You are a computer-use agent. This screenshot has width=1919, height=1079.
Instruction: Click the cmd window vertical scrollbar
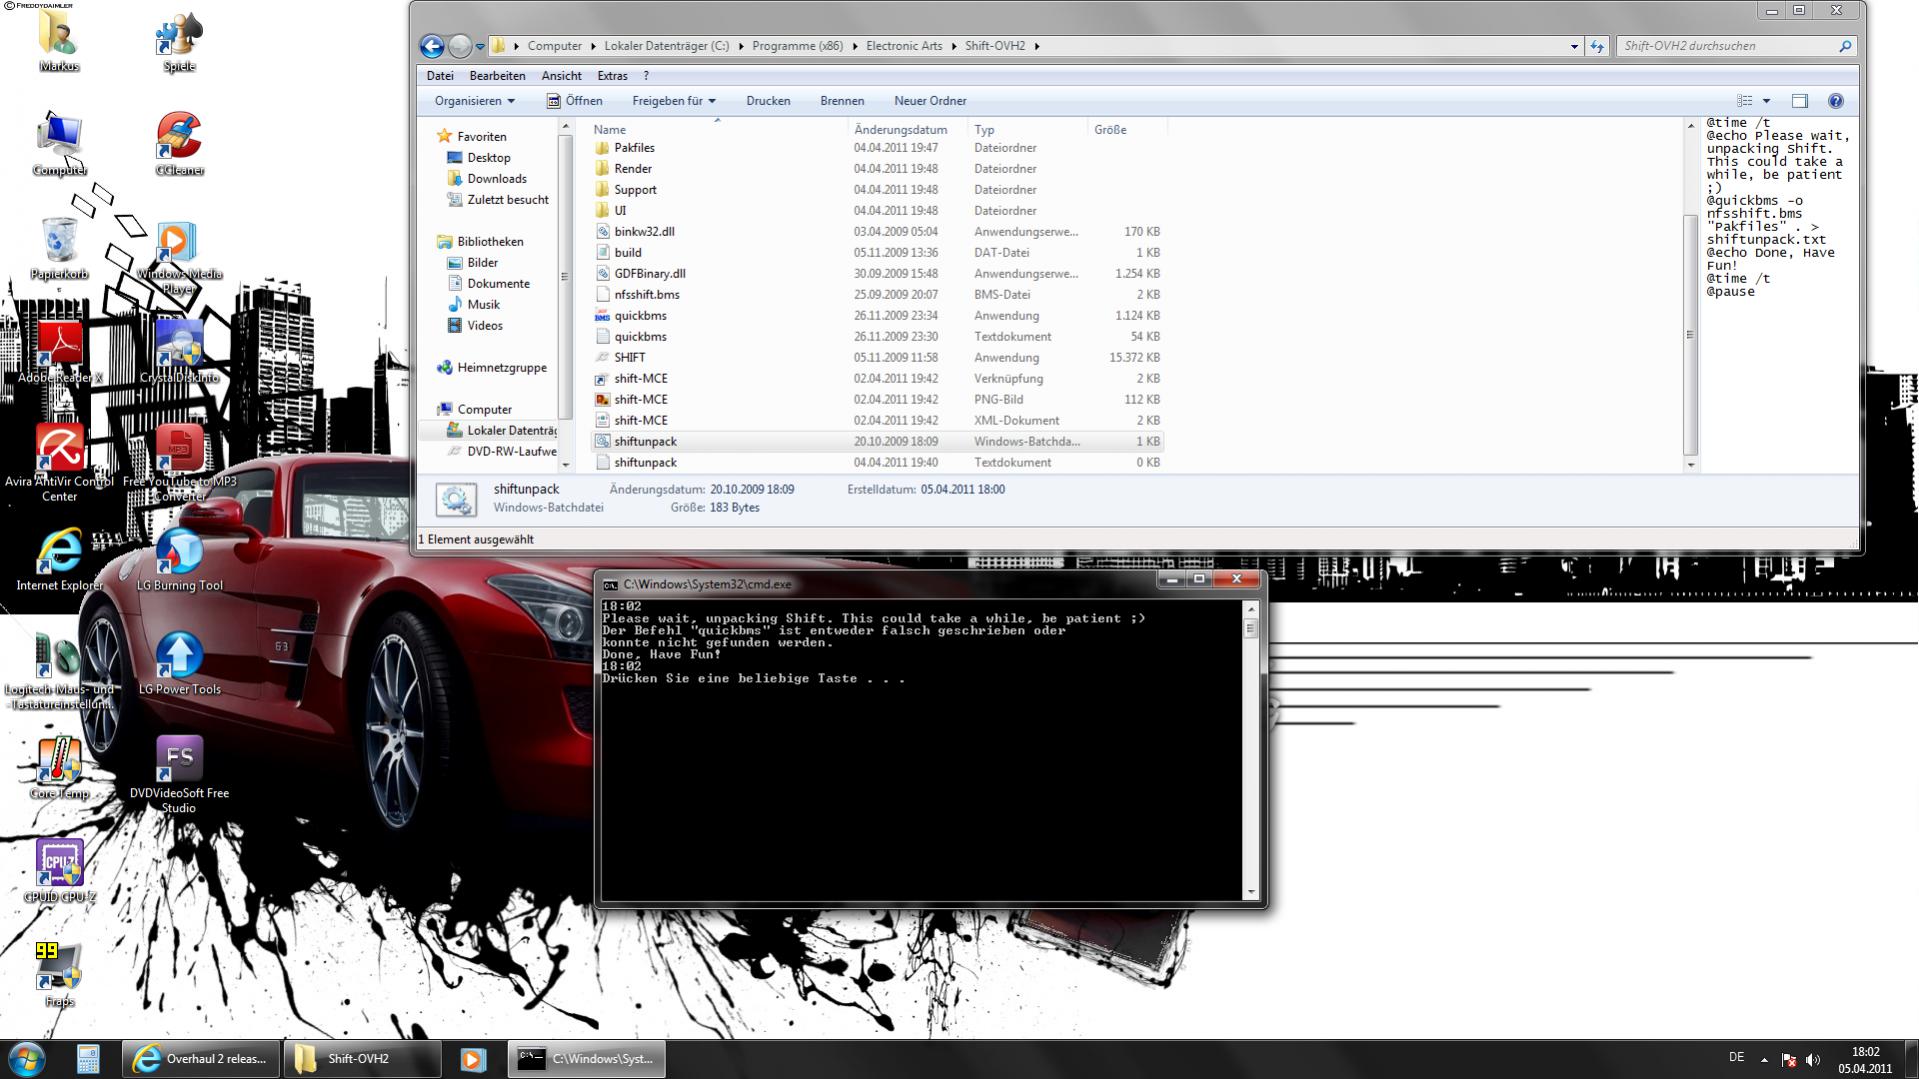[x=1250, y=749]
